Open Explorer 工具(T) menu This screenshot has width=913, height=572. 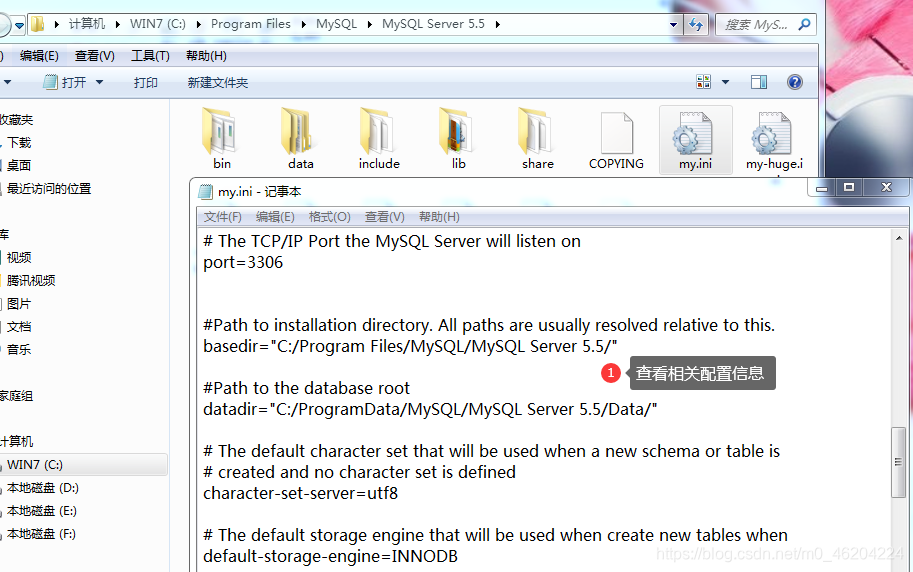click(150, 56)
